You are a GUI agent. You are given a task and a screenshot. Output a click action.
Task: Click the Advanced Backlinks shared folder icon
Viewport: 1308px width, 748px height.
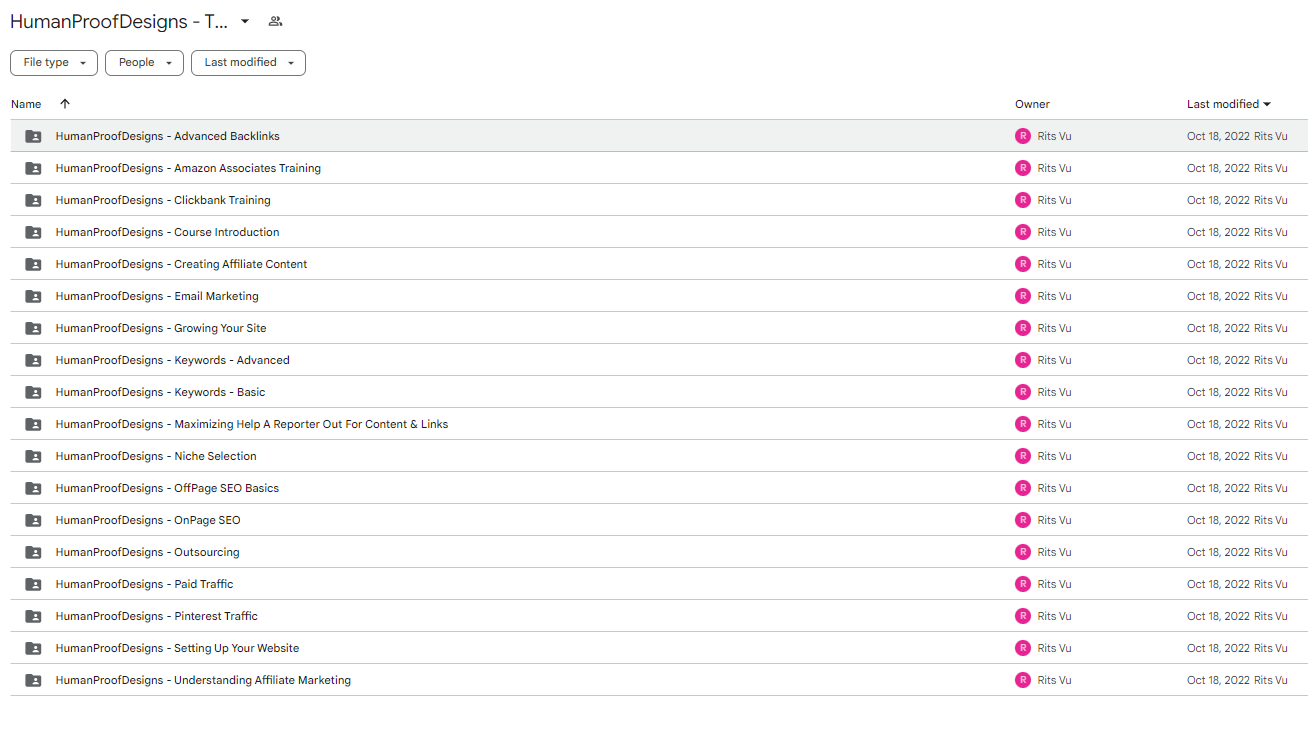pos(33,136)
